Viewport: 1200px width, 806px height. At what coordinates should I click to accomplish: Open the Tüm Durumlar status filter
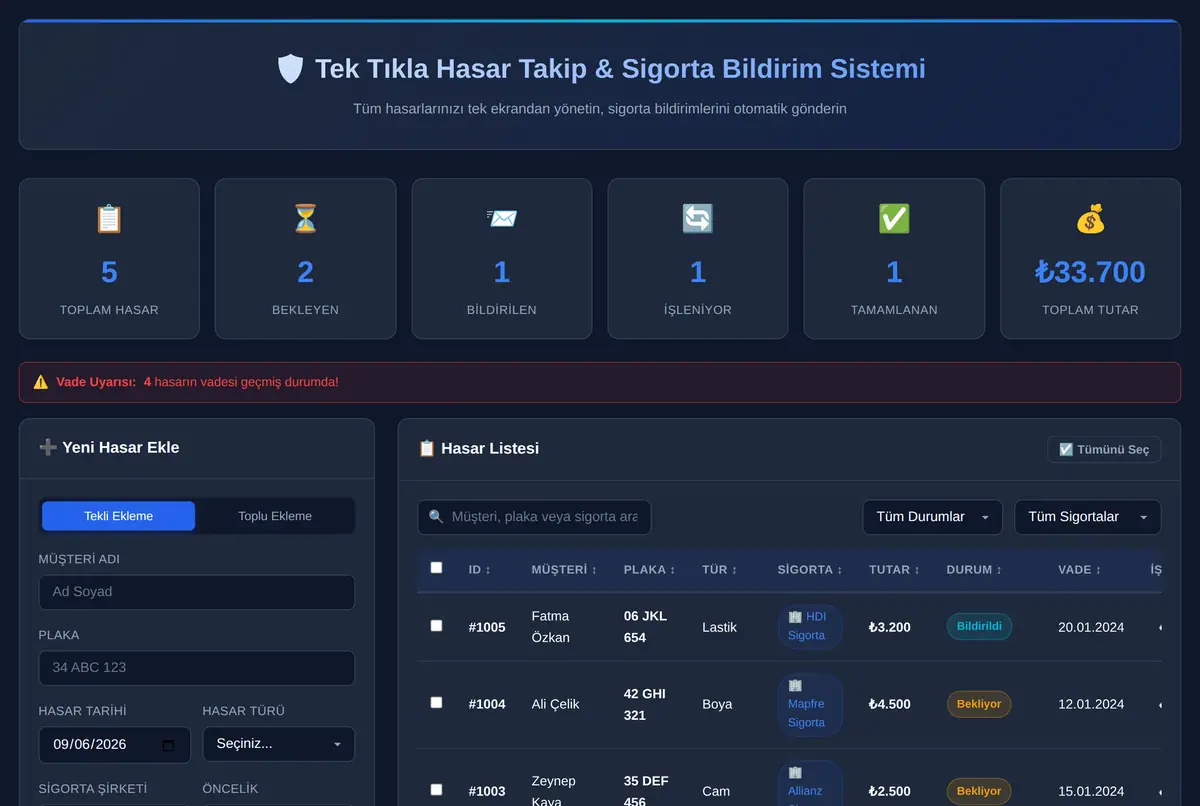pos(932,517)
